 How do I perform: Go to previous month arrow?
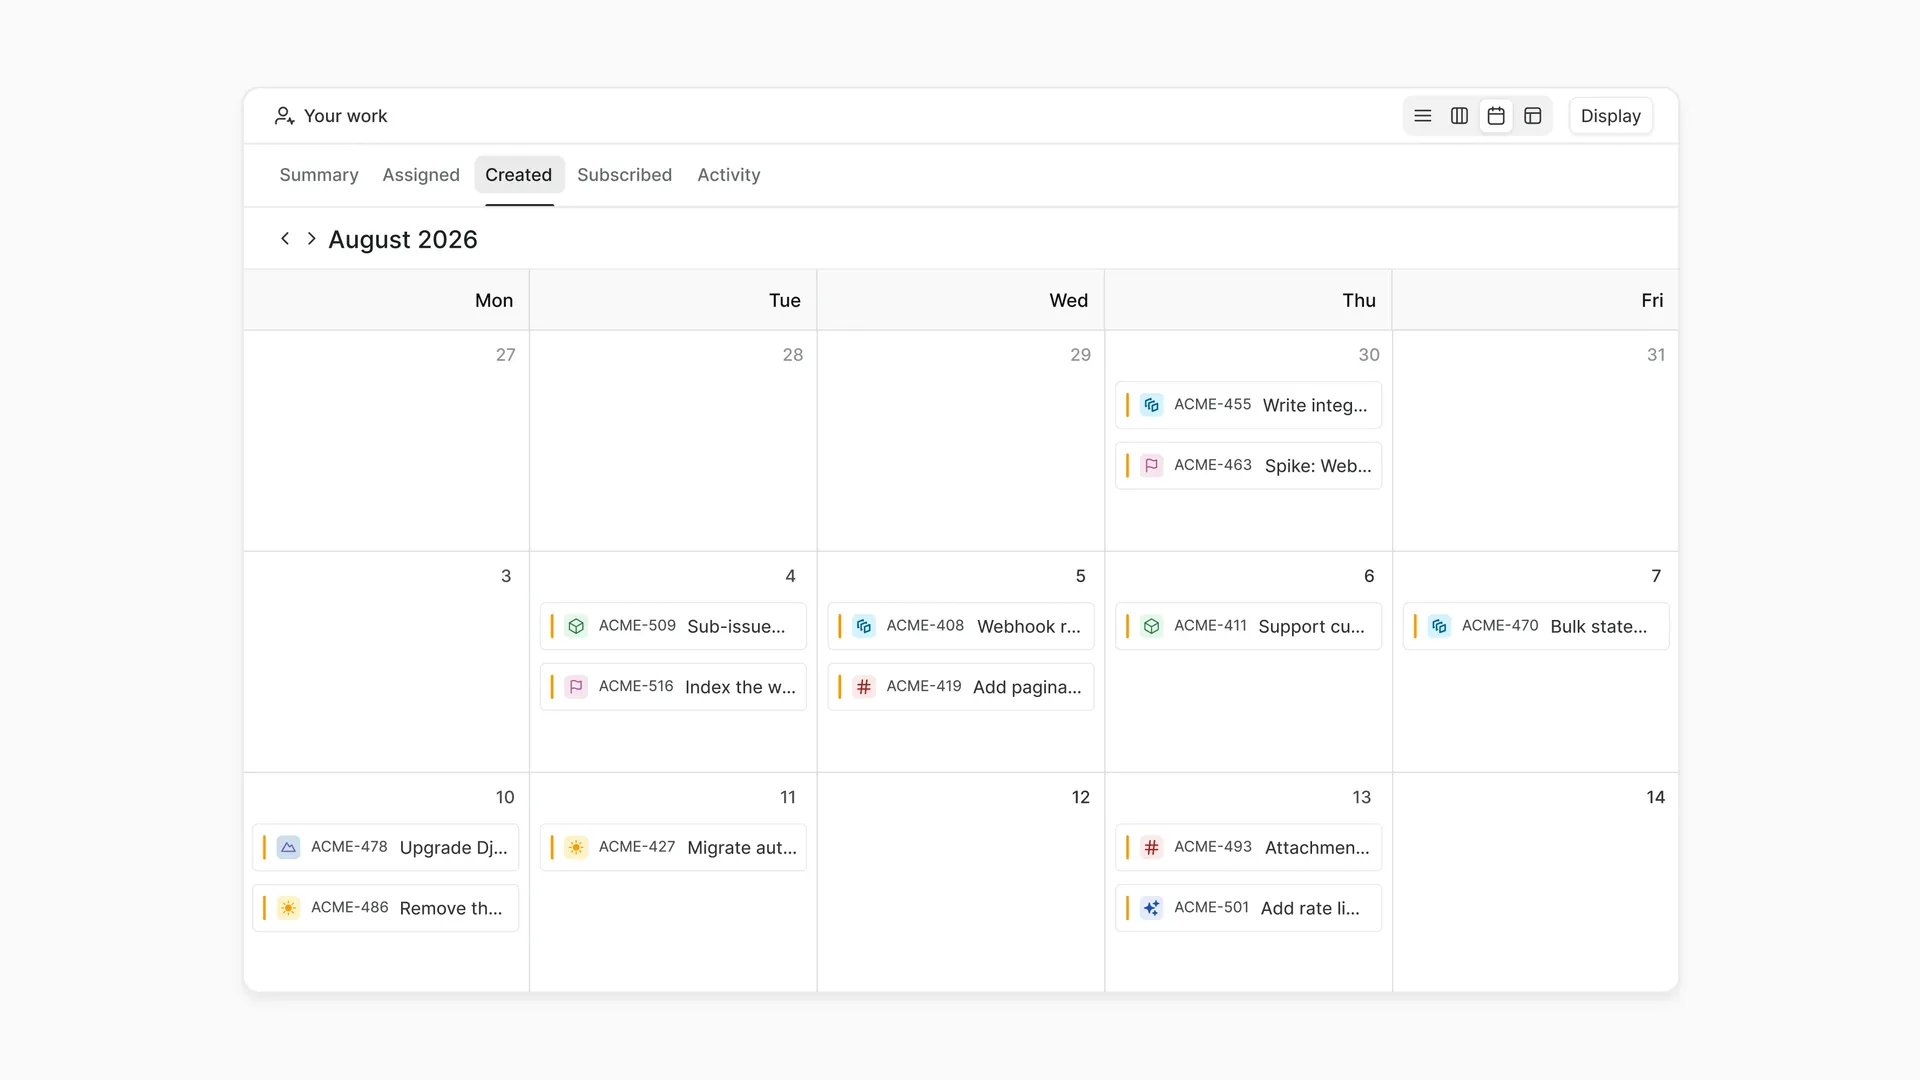[x=285, y=238]
